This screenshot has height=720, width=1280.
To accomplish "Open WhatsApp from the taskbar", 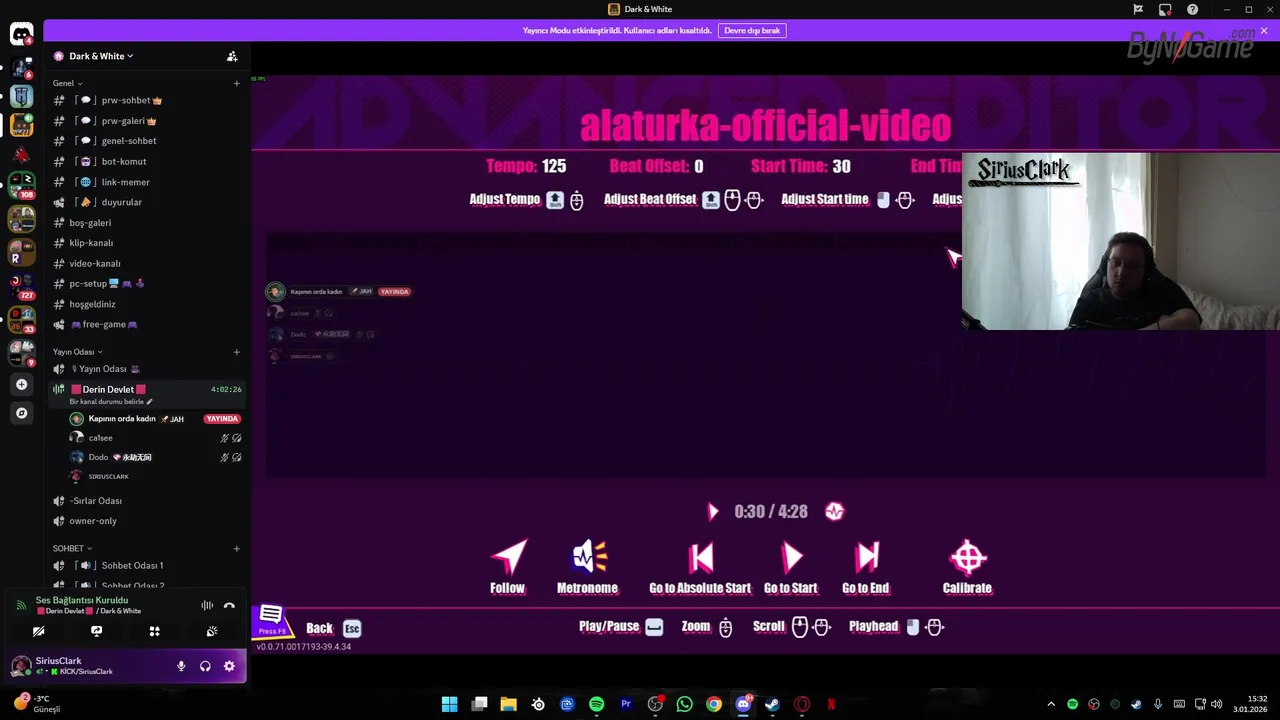I will click(684, 704).
